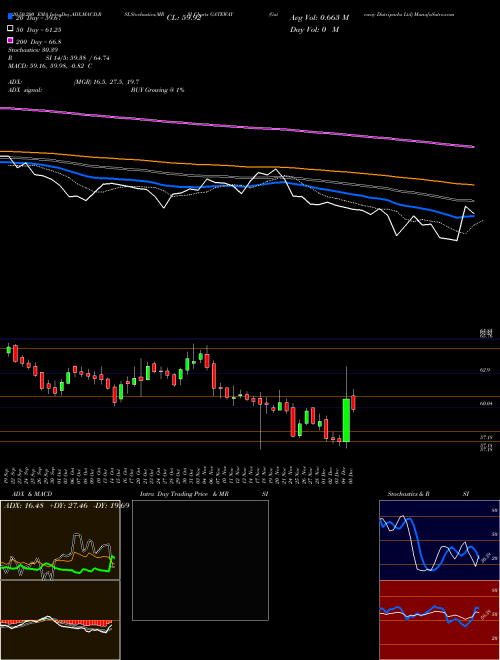This screenshot has width=500, height=660.
Task: Click the last red candlestick on price chart
Action: (x=354, y=402)
